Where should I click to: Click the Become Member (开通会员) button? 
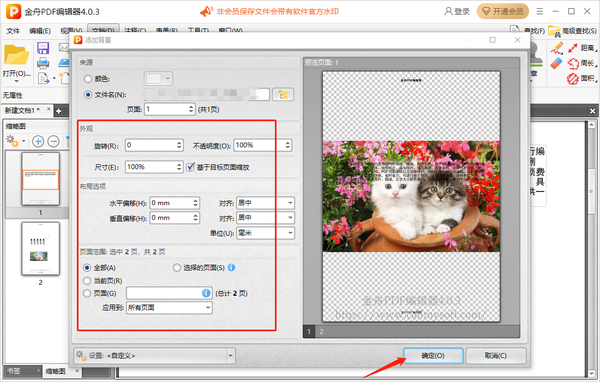tap(503, 11)
